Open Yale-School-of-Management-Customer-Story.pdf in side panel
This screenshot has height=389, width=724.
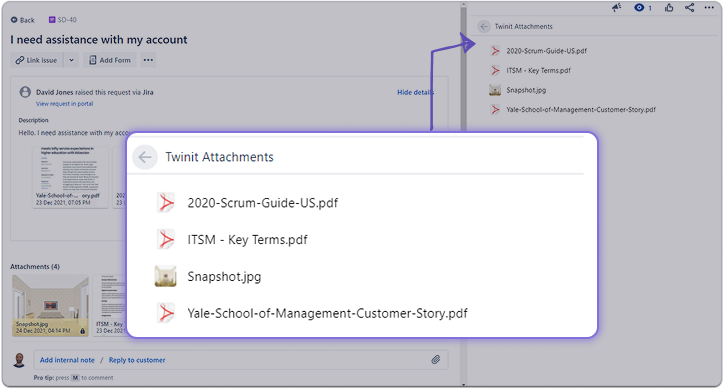(581, 109)
